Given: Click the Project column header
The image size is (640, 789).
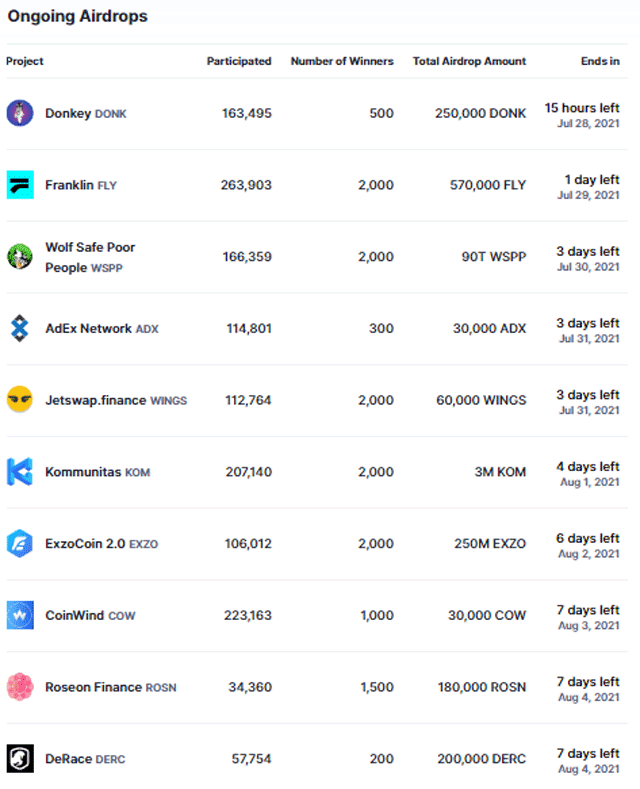Looking at the screenshot, I should point(25,61).
